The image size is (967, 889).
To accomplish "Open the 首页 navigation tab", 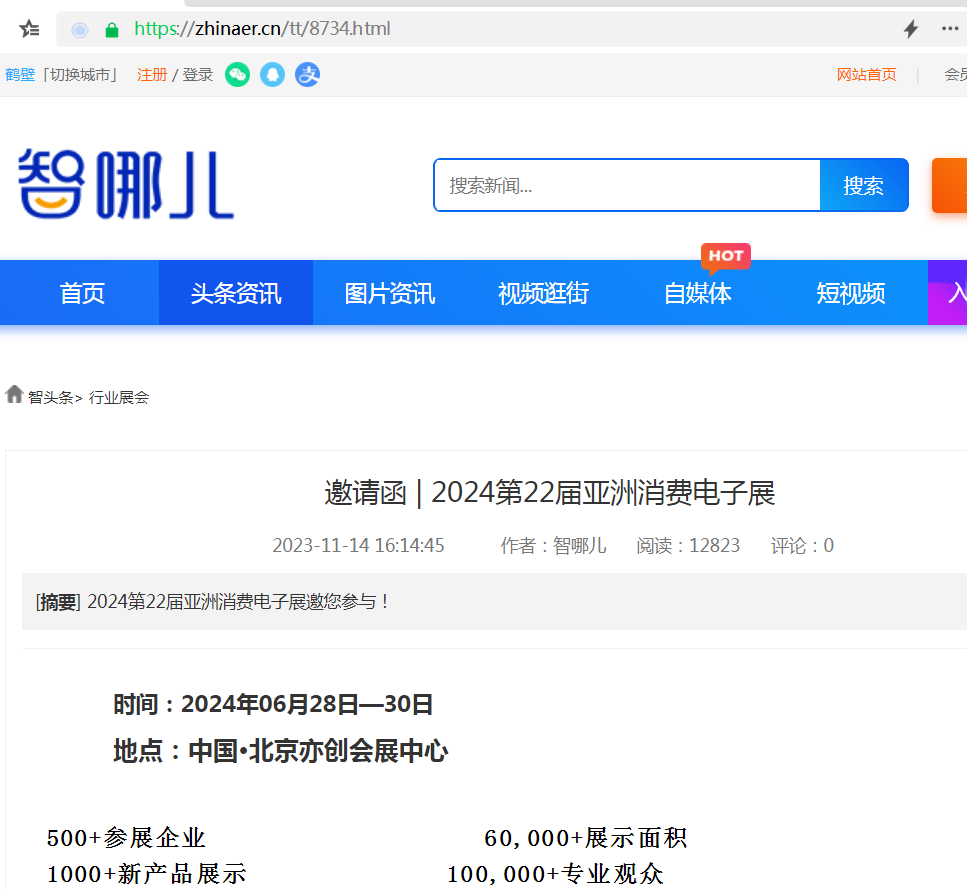I will [x=82, y=293].
